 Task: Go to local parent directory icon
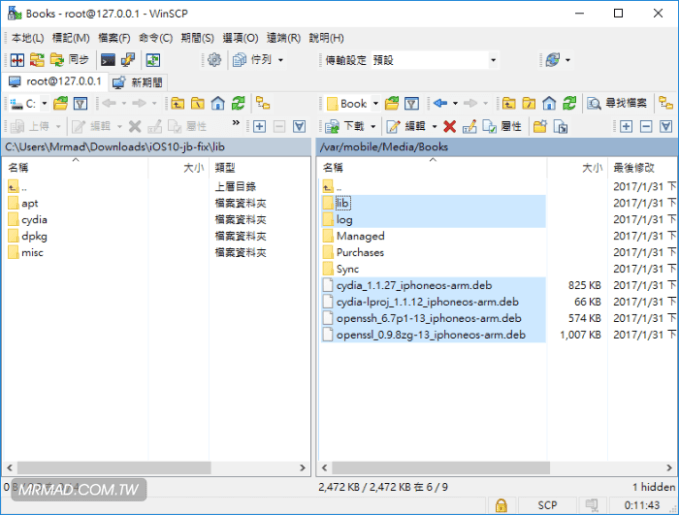(178, 104)
